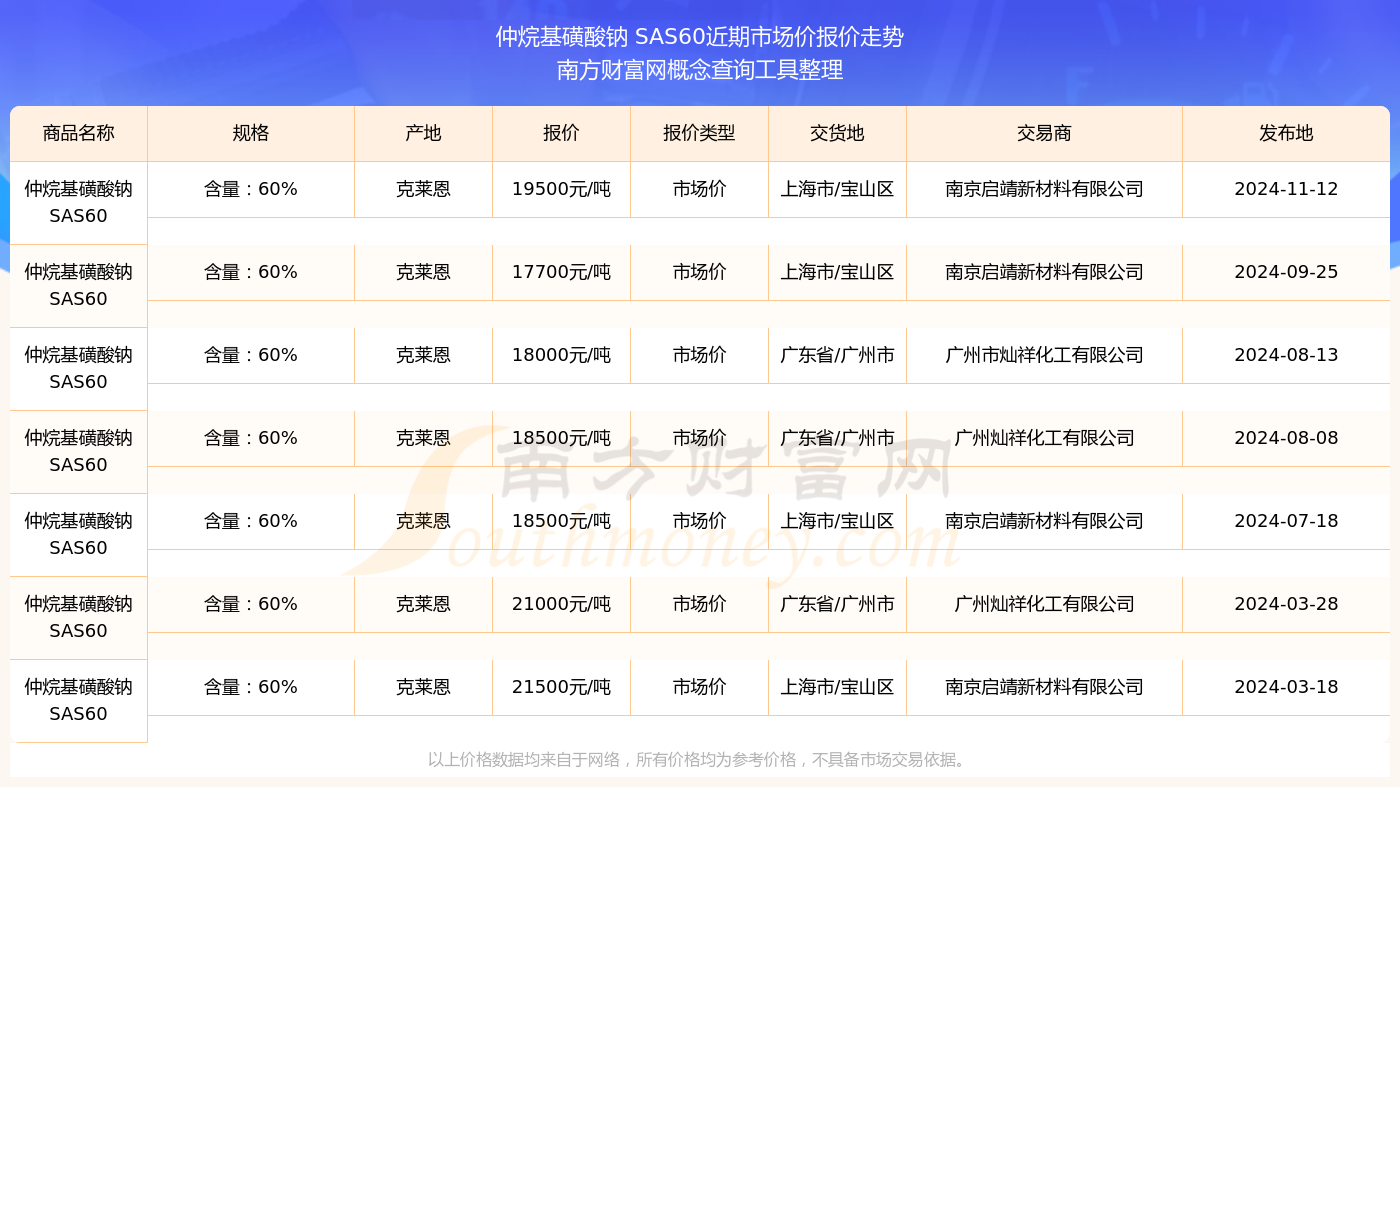Click 南京启靖新材料有限公司 in the 2024-11-12 row
The height and width of the screenshot is (1205, 1400).
point(1045,190)
